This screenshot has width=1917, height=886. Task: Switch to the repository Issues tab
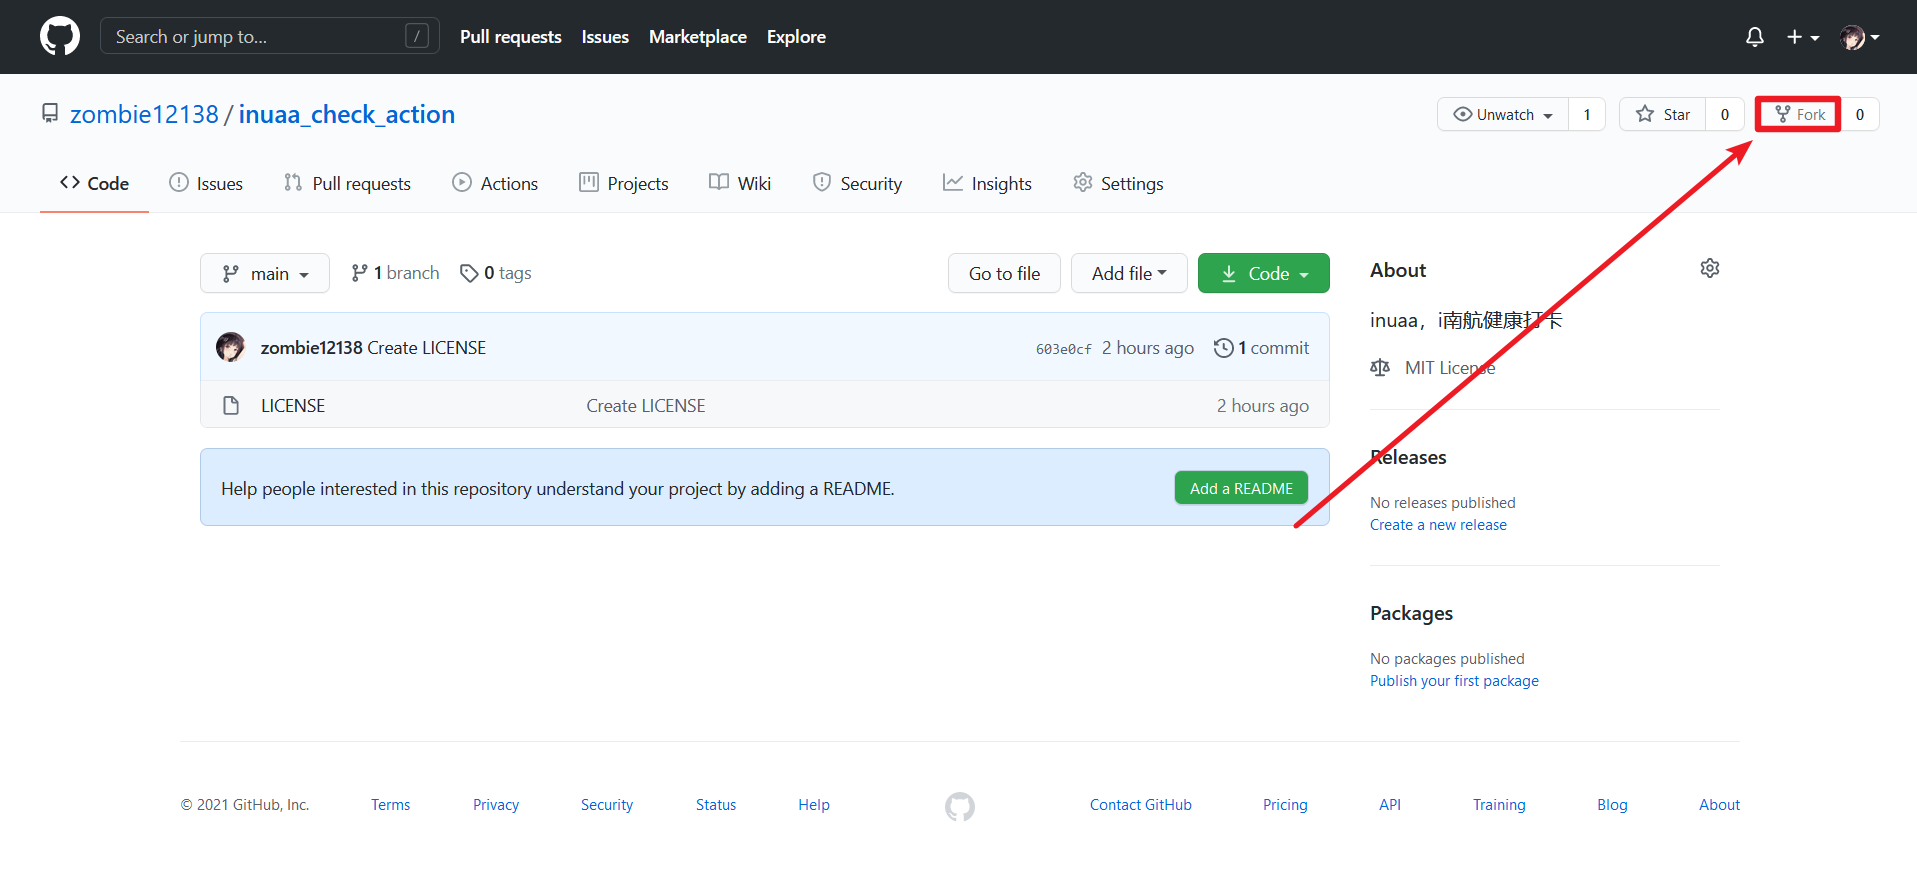pos(206,183)
